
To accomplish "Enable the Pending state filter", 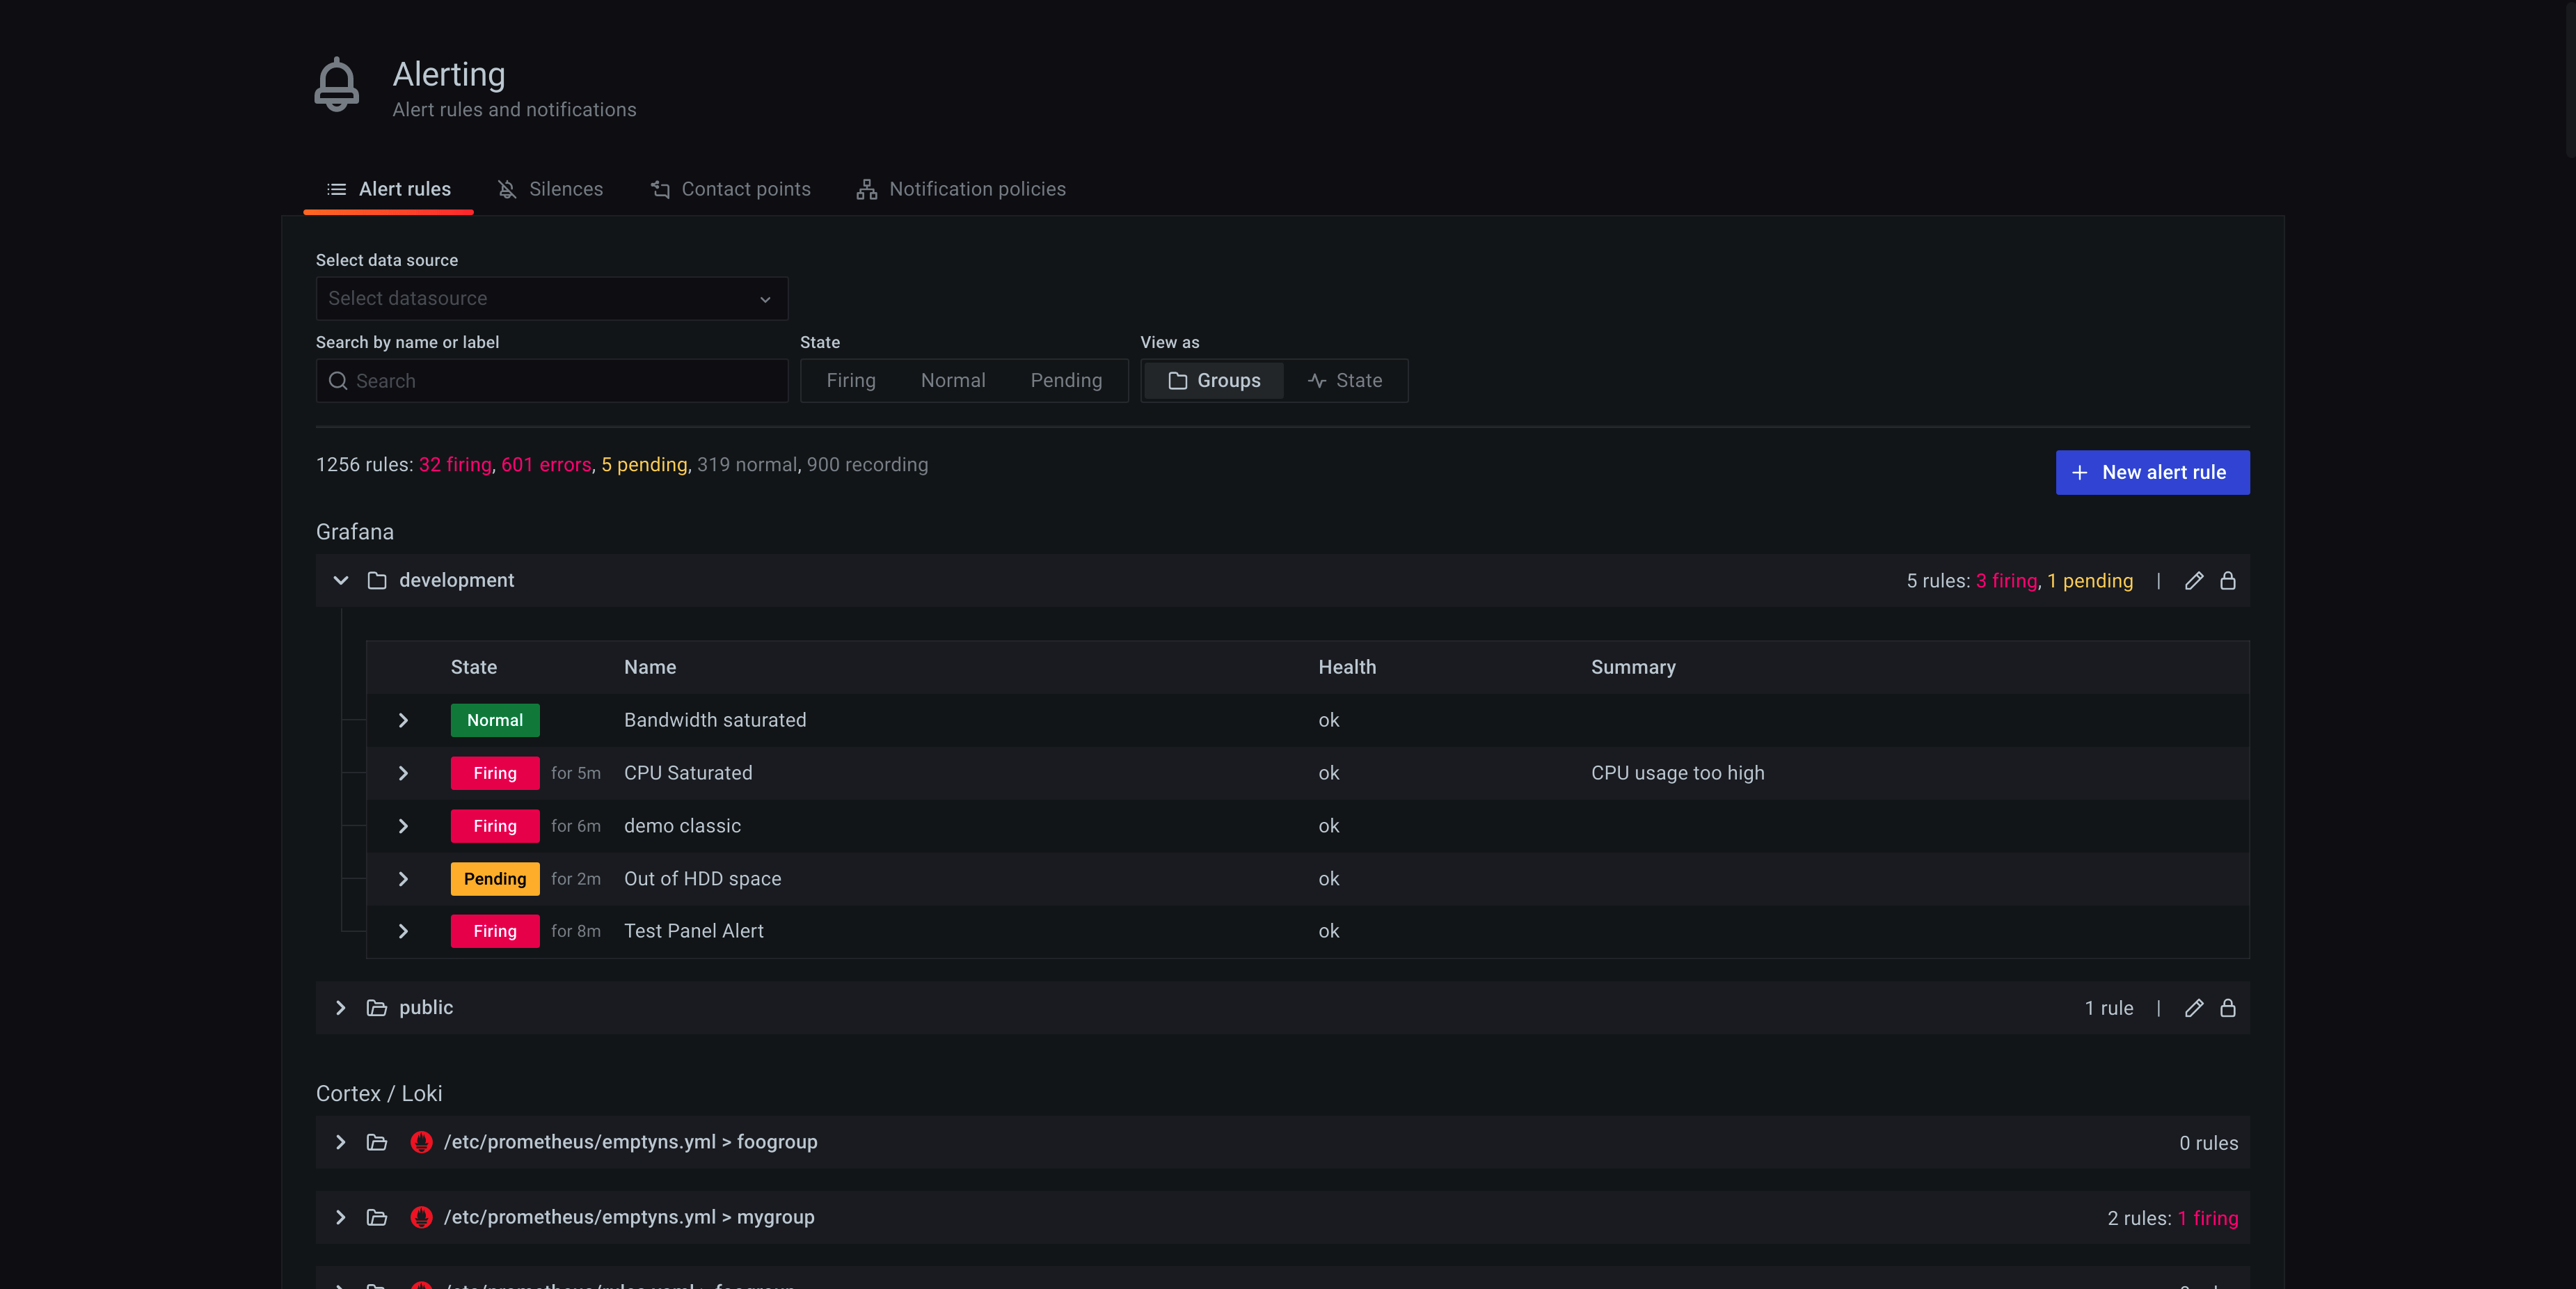I will click(x=1065, y=380).
